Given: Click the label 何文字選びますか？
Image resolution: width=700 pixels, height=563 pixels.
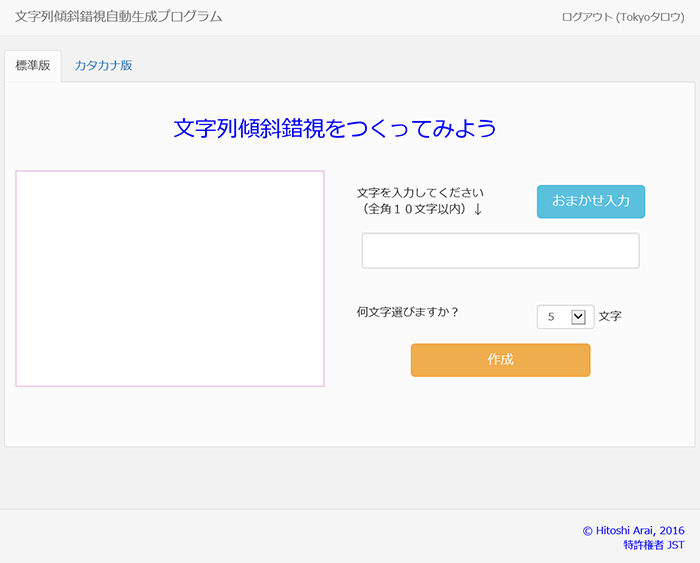Looking at the screenshot, I should pyautogui.click(x=408, y=312).
